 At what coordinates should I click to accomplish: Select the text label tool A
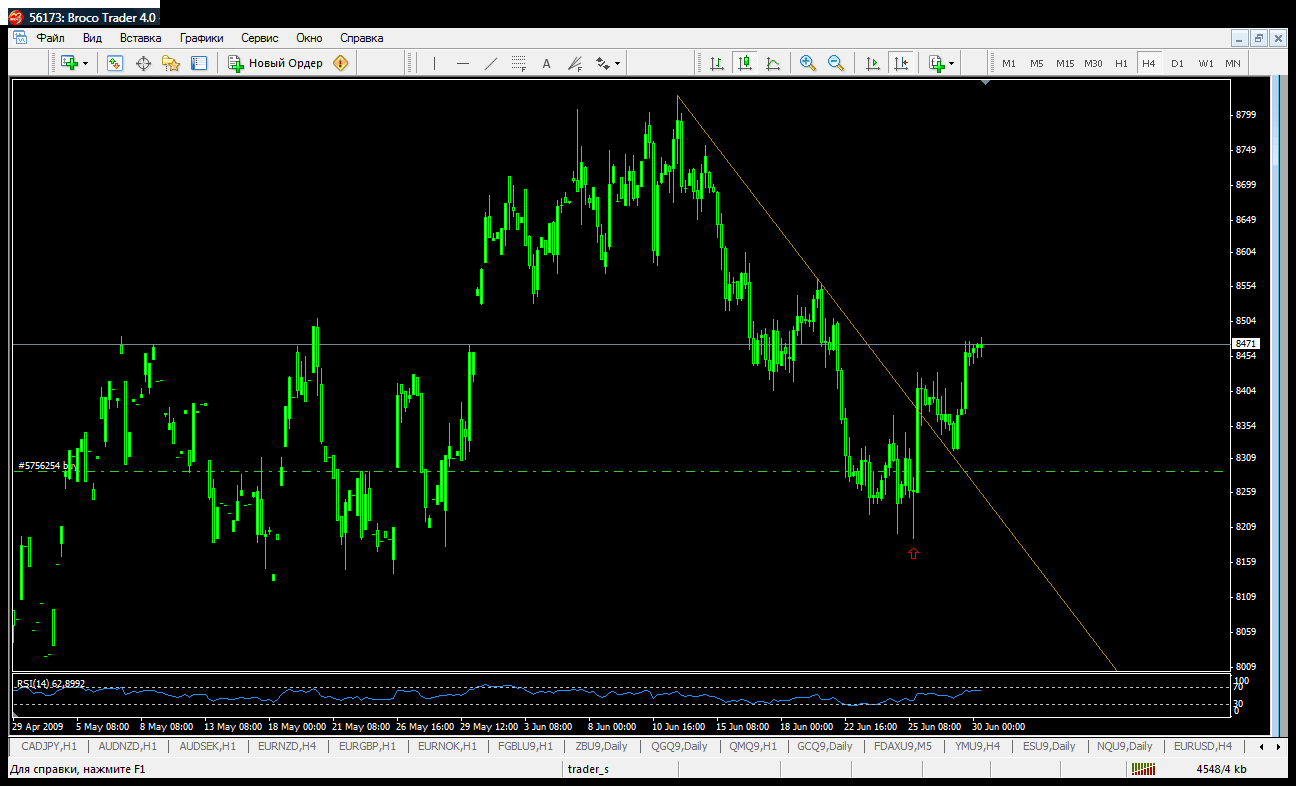pyautogui.click(x=546, y=63)
